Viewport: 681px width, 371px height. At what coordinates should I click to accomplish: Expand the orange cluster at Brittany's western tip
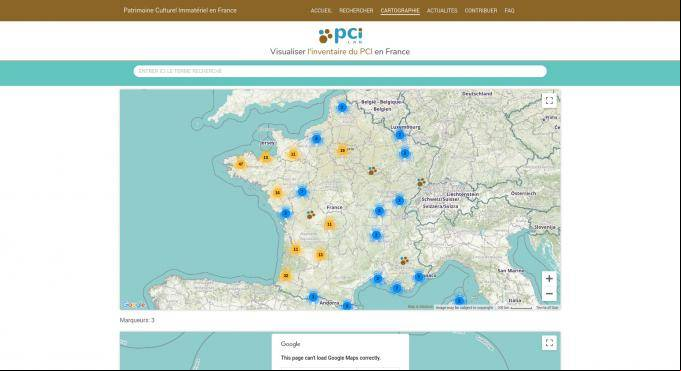pos(241,164)
